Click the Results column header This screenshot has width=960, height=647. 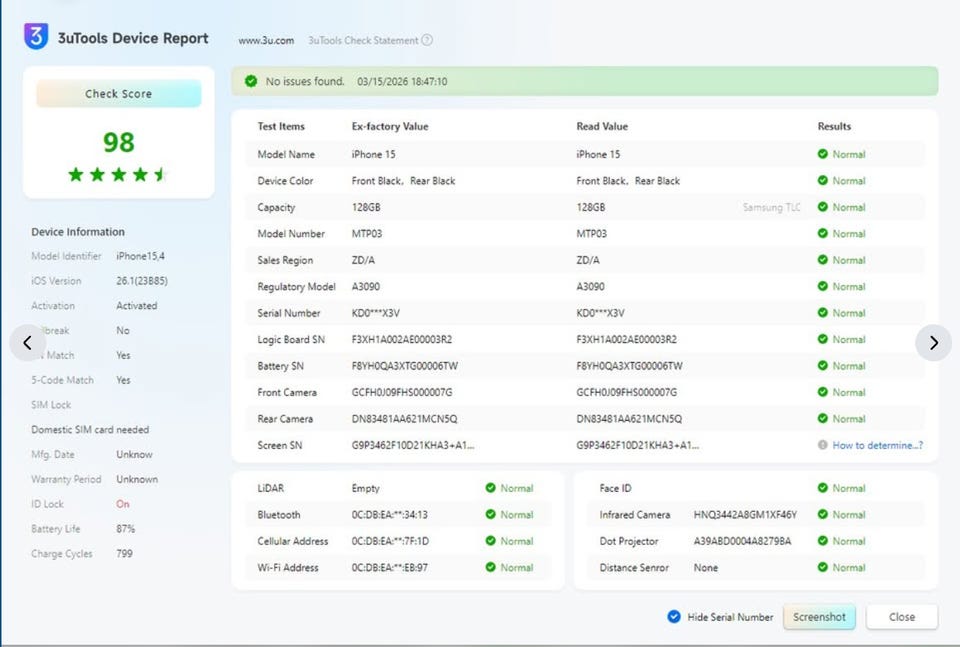834,126
